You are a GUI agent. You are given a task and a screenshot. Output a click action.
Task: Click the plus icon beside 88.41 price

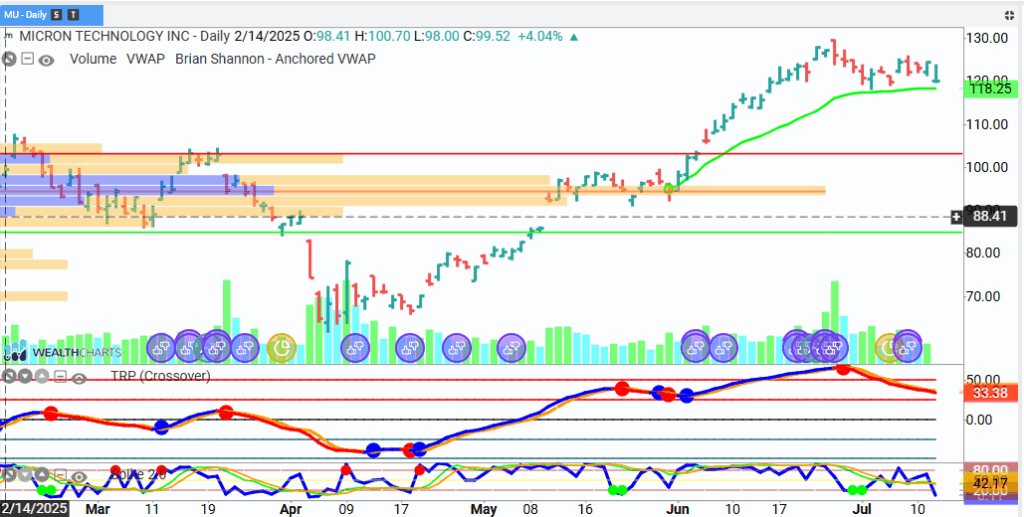(x=957, y=216)
